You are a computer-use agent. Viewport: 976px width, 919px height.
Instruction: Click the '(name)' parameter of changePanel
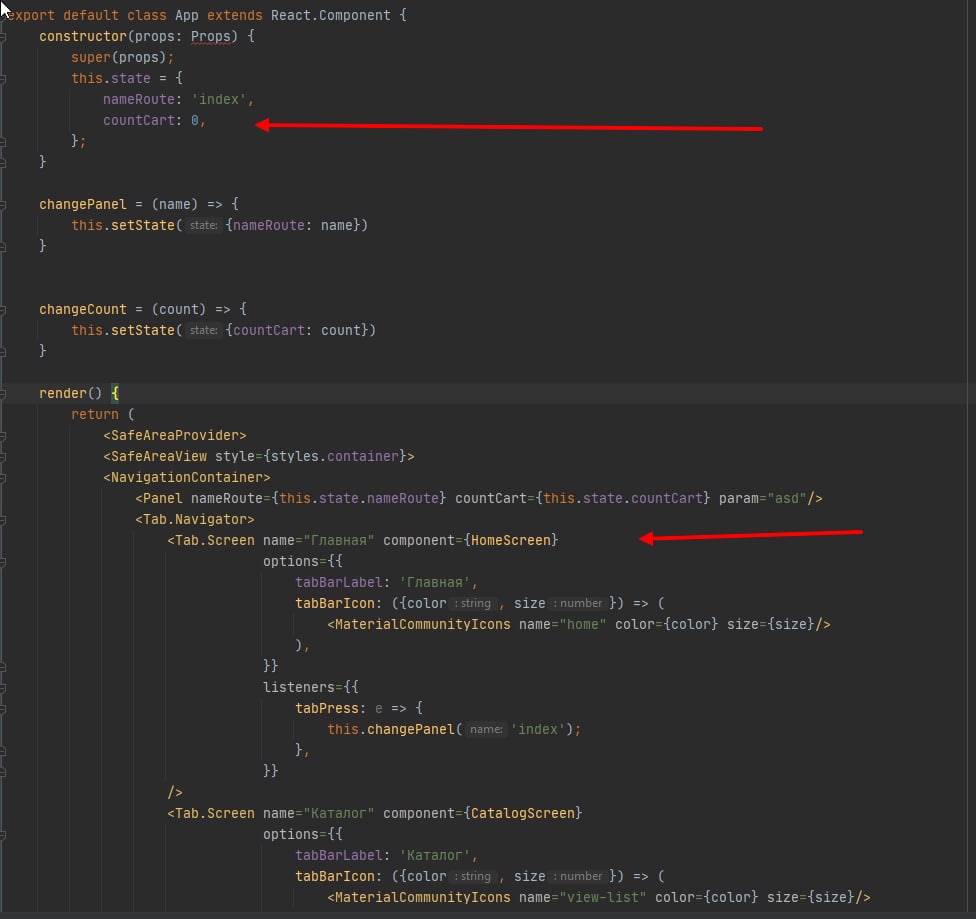pyautogui.click(x=175, y=204)
